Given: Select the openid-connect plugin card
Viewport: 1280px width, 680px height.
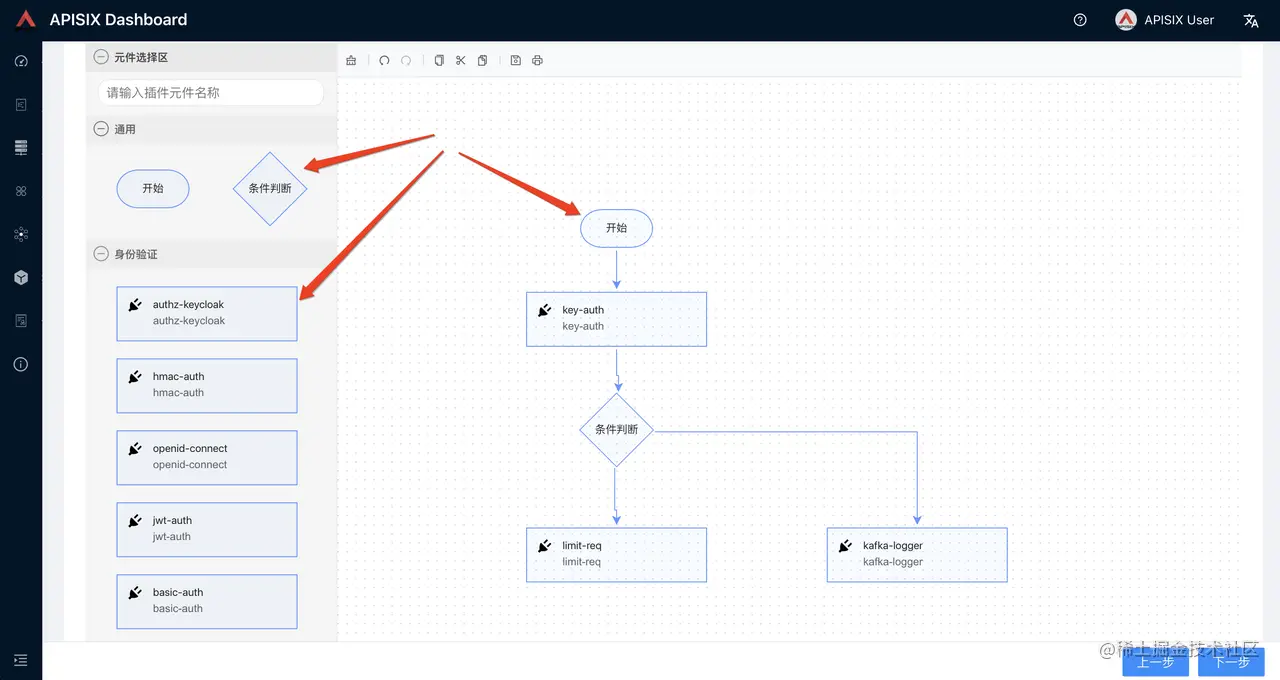Looking at the screenshot, I should (207, 457).
